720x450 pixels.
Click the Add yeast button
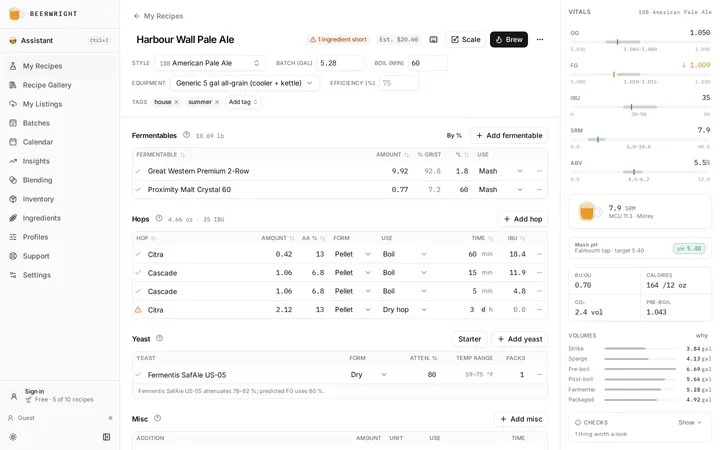click(x=520, y=339)
